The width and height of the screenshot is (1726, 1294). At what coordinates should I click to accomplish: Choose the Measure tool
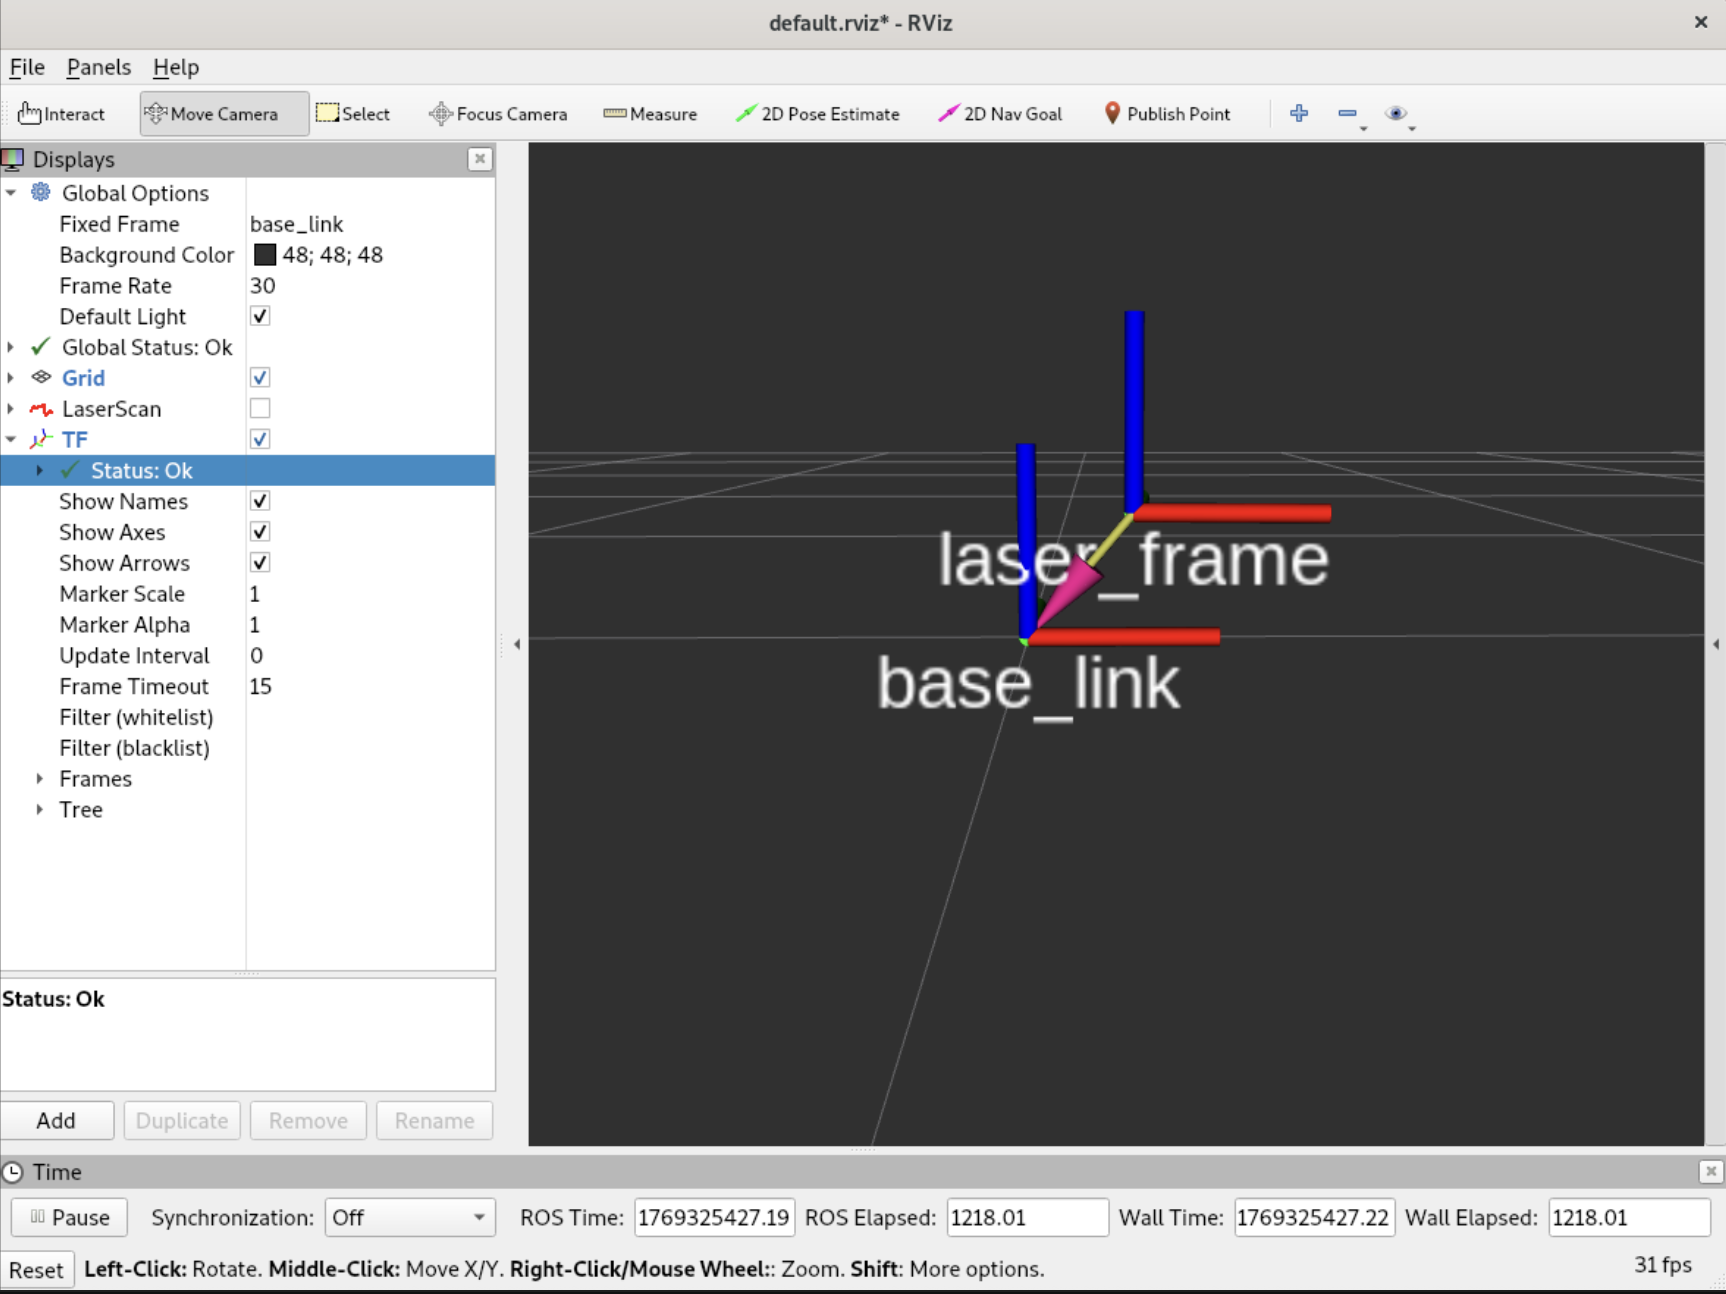click(x=650, y=114)
